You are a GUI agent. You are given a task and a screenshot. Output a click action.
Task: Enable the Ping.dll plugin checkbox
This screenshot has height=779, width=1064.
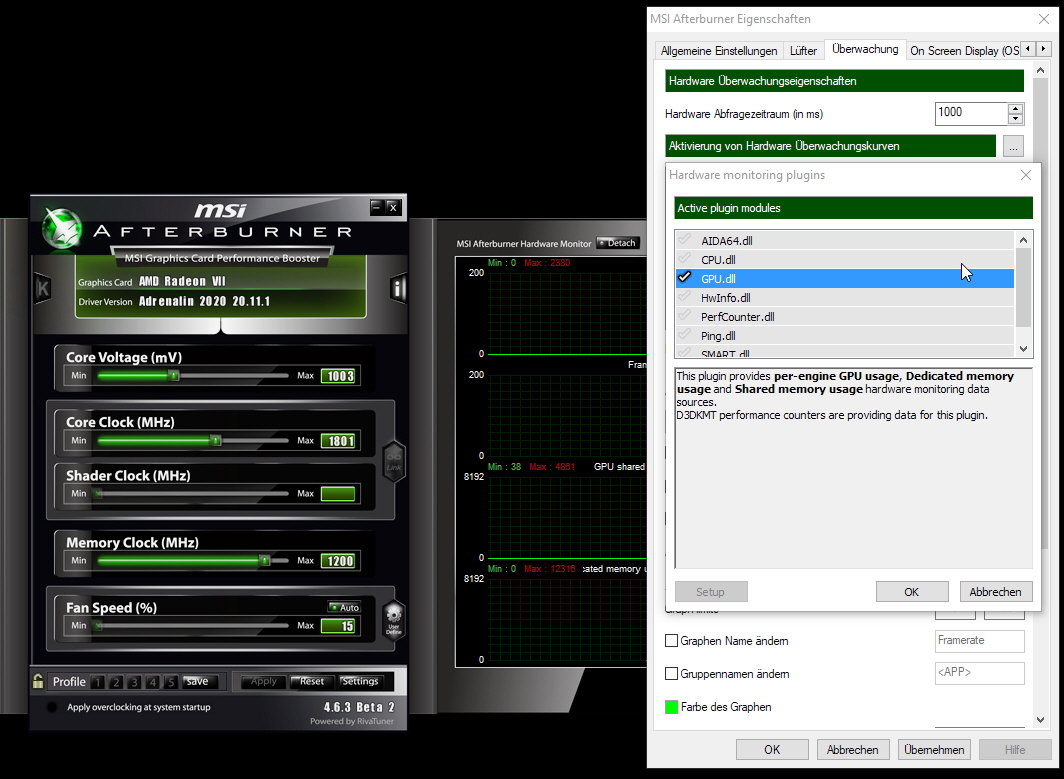click(x=685, y=335)
